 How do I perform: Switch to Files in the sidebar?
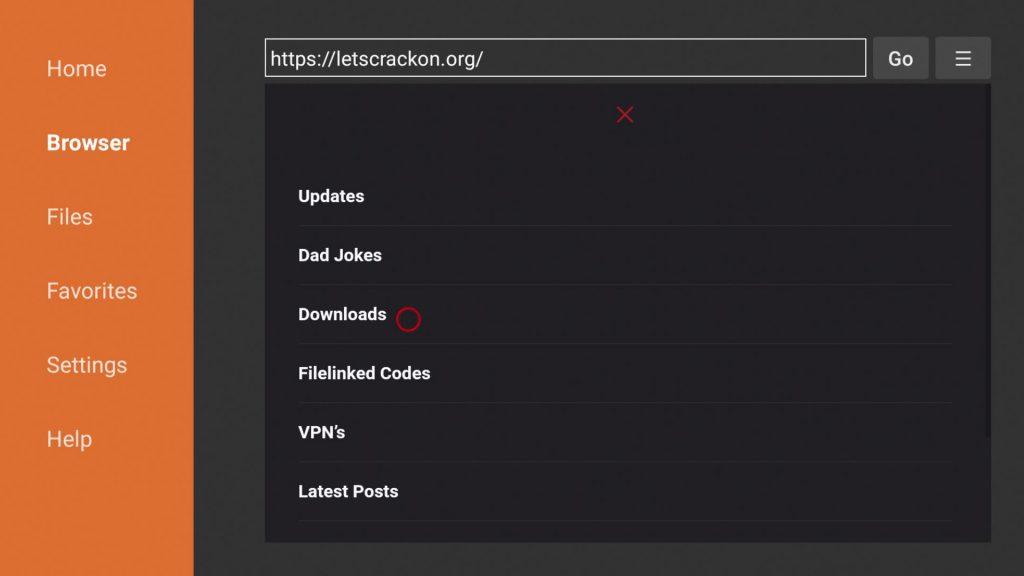[69, 217]
